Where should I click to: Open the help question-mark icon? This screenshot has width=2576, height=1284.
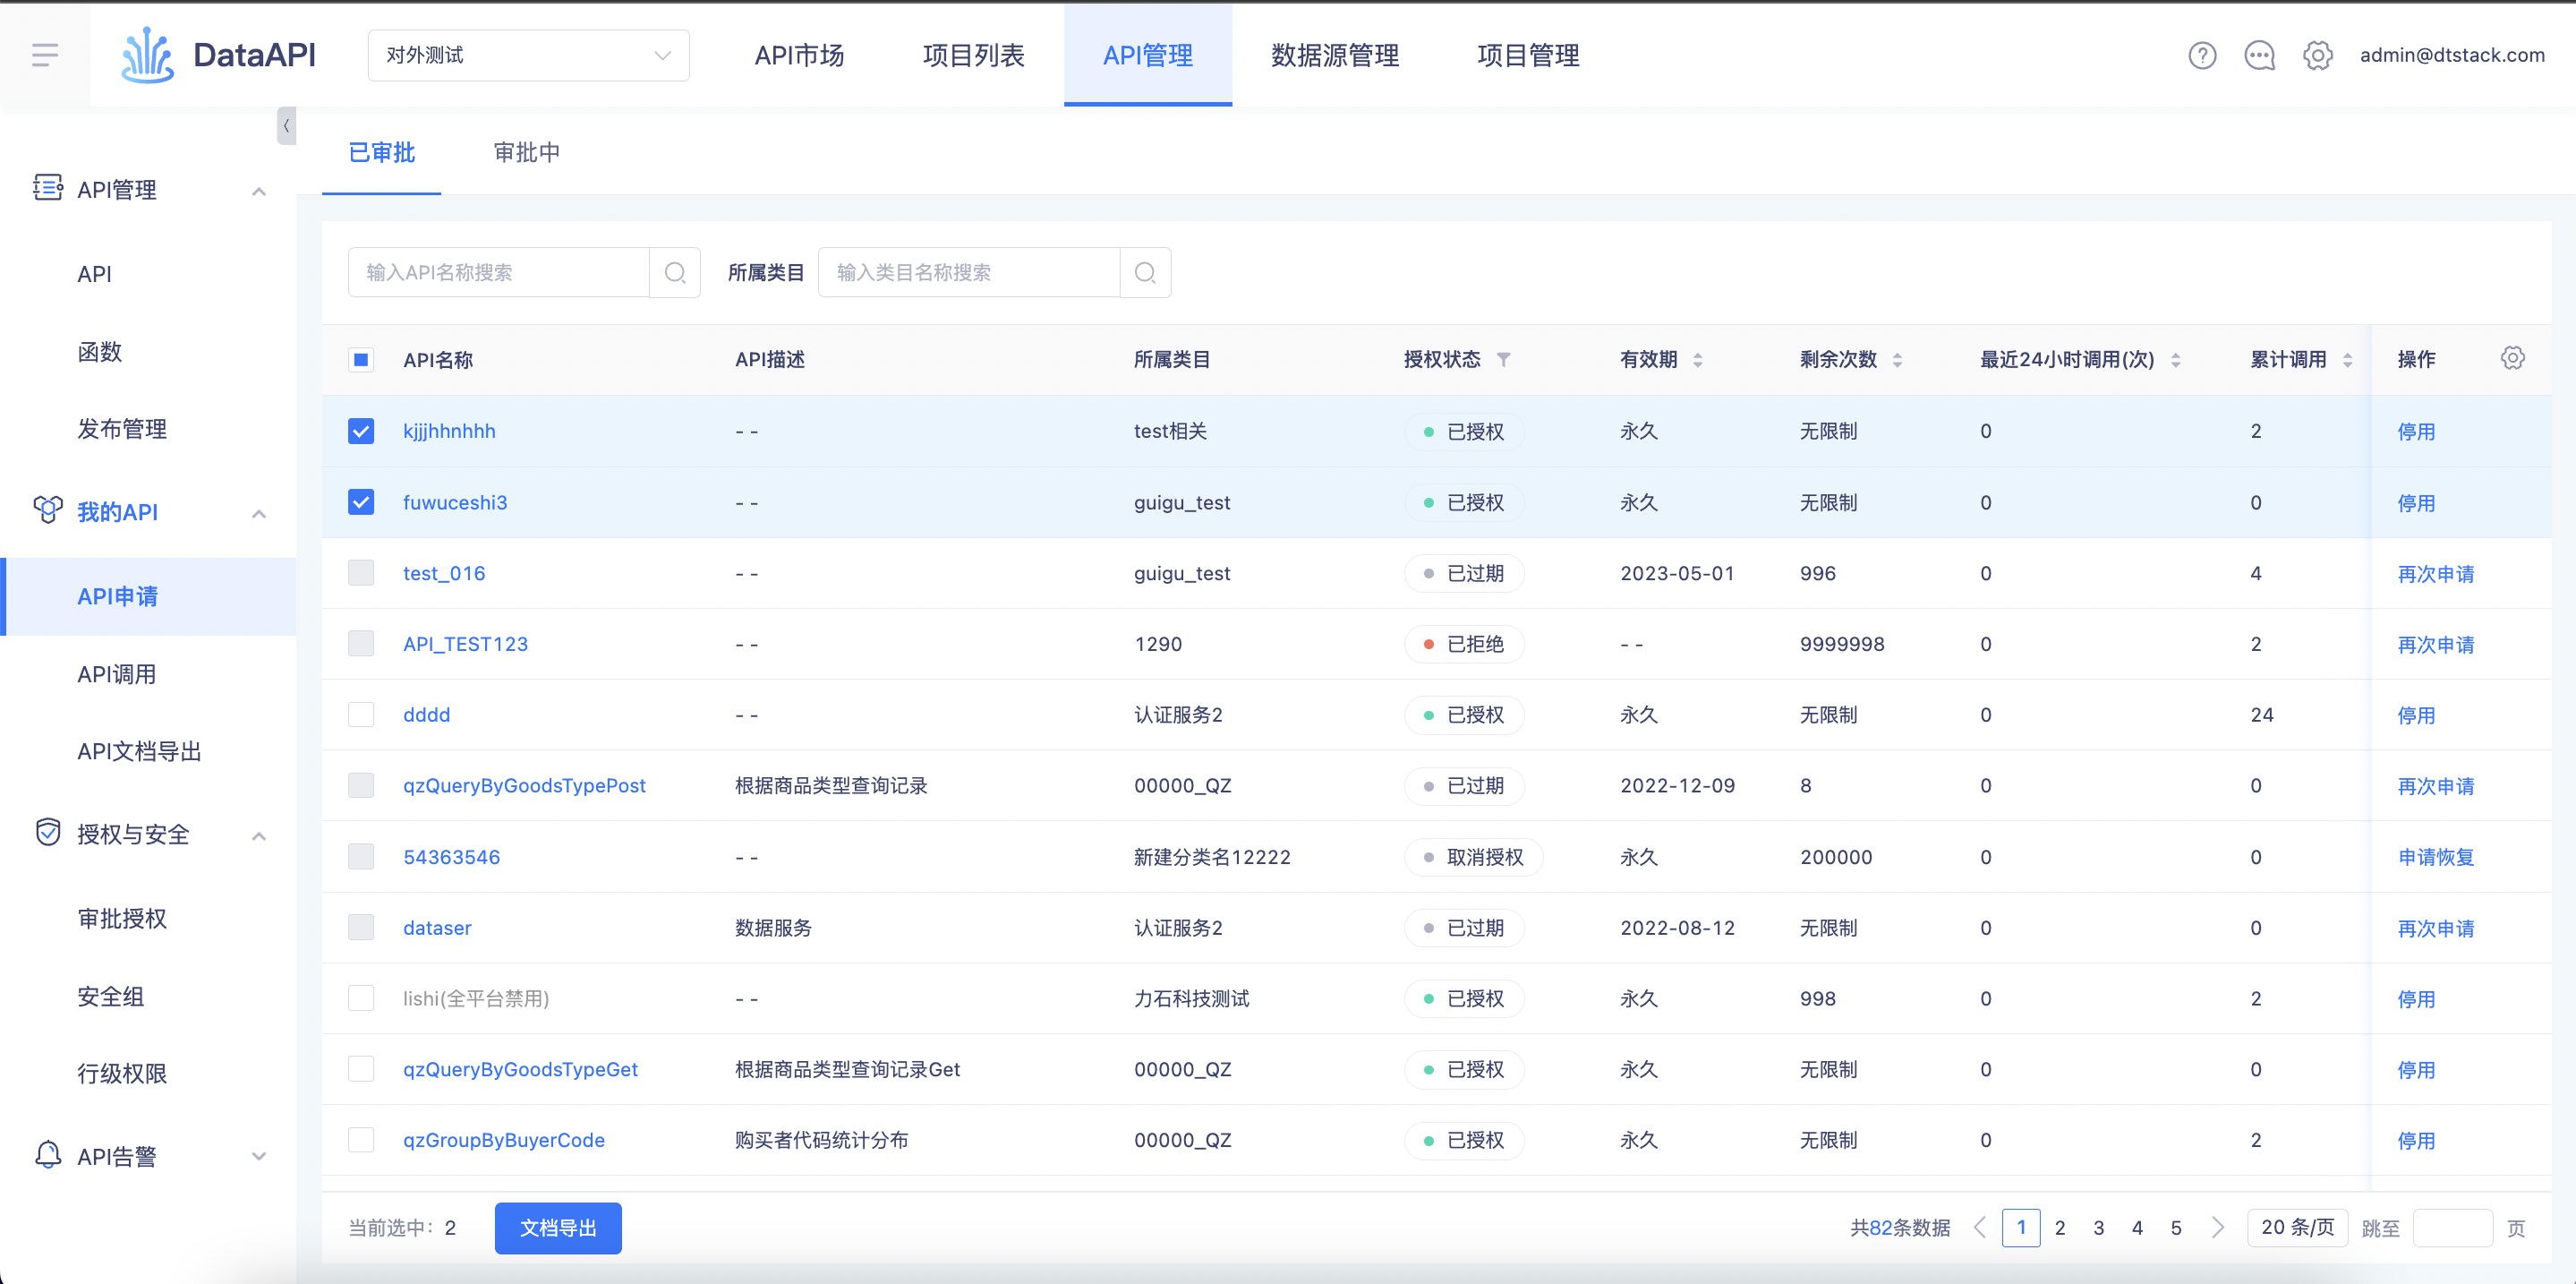pos(2202,55)
